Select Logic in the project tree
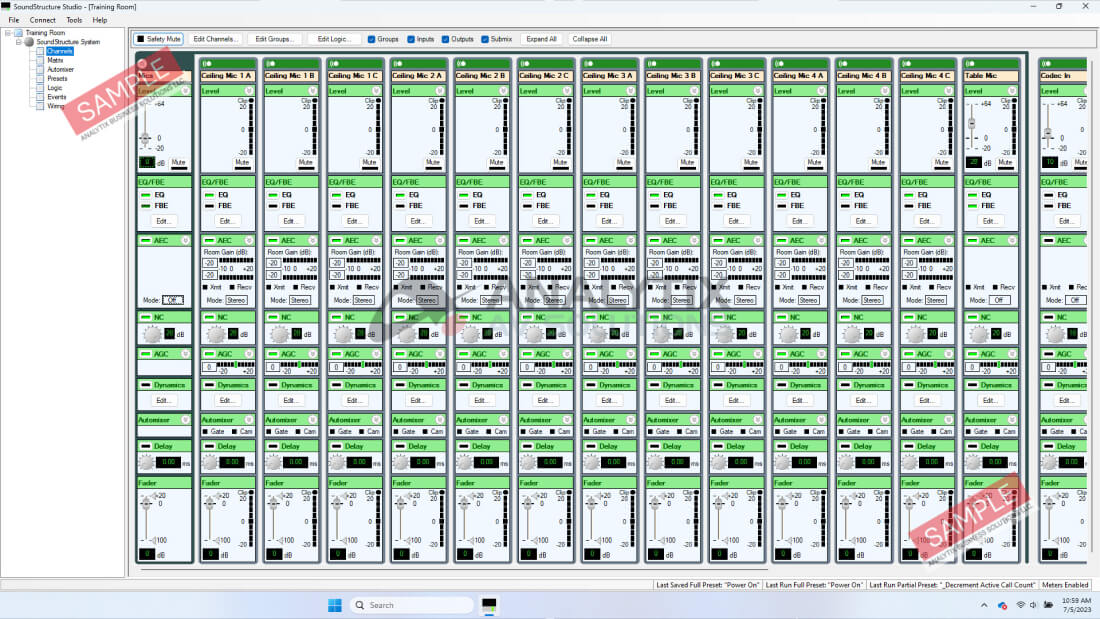 click(x=55, y=88)
